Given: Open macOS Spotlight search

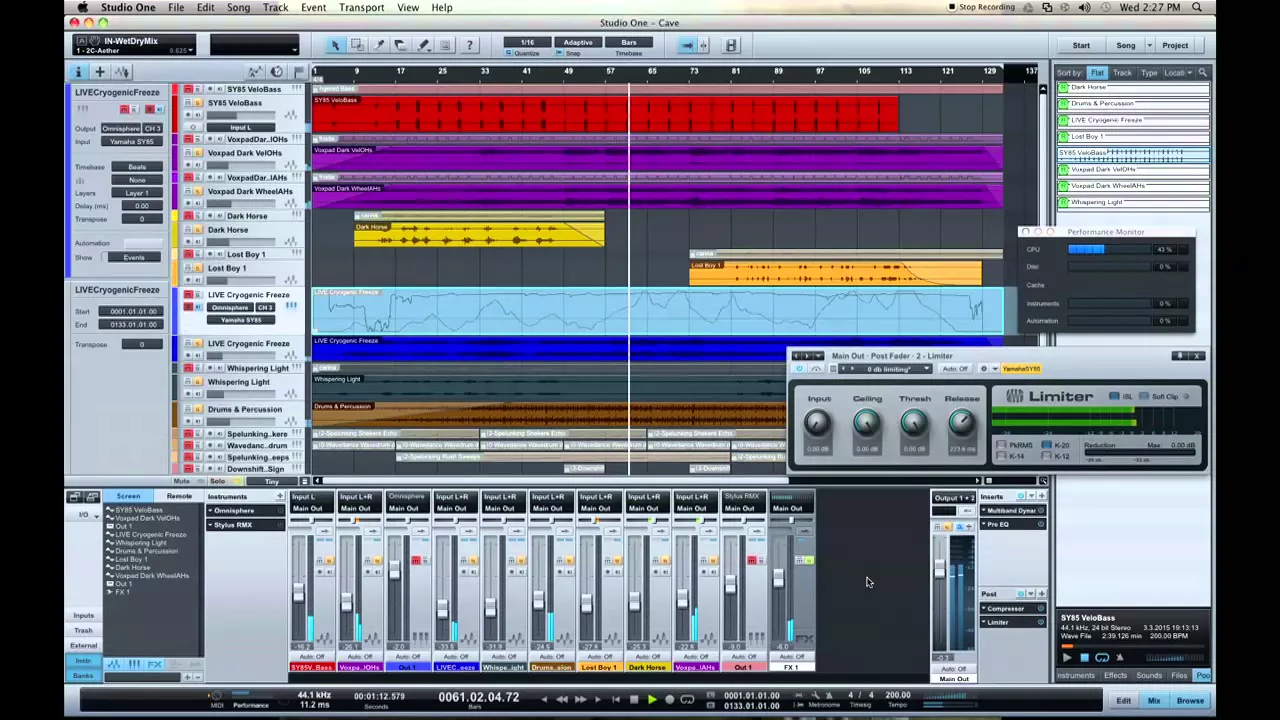Looking at the screenshot, I should click(1197, 7).
